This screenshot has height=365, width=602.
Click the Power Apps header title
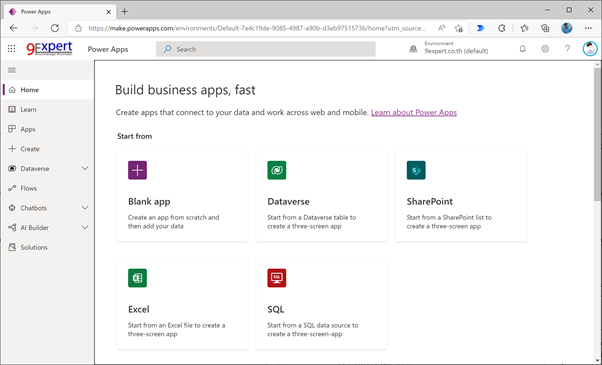coord(108,49)
